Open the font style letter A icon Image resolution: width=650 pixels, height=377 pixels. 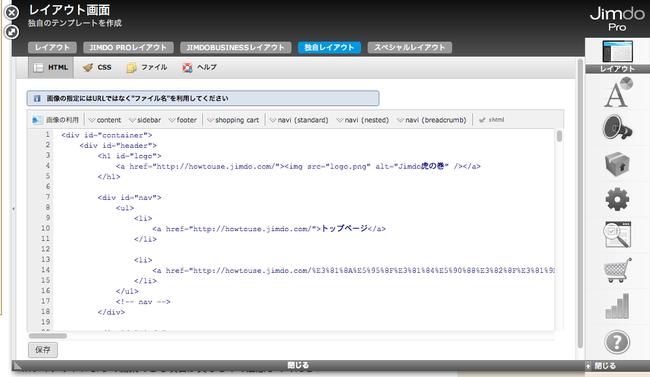click(x=617, y=92)
